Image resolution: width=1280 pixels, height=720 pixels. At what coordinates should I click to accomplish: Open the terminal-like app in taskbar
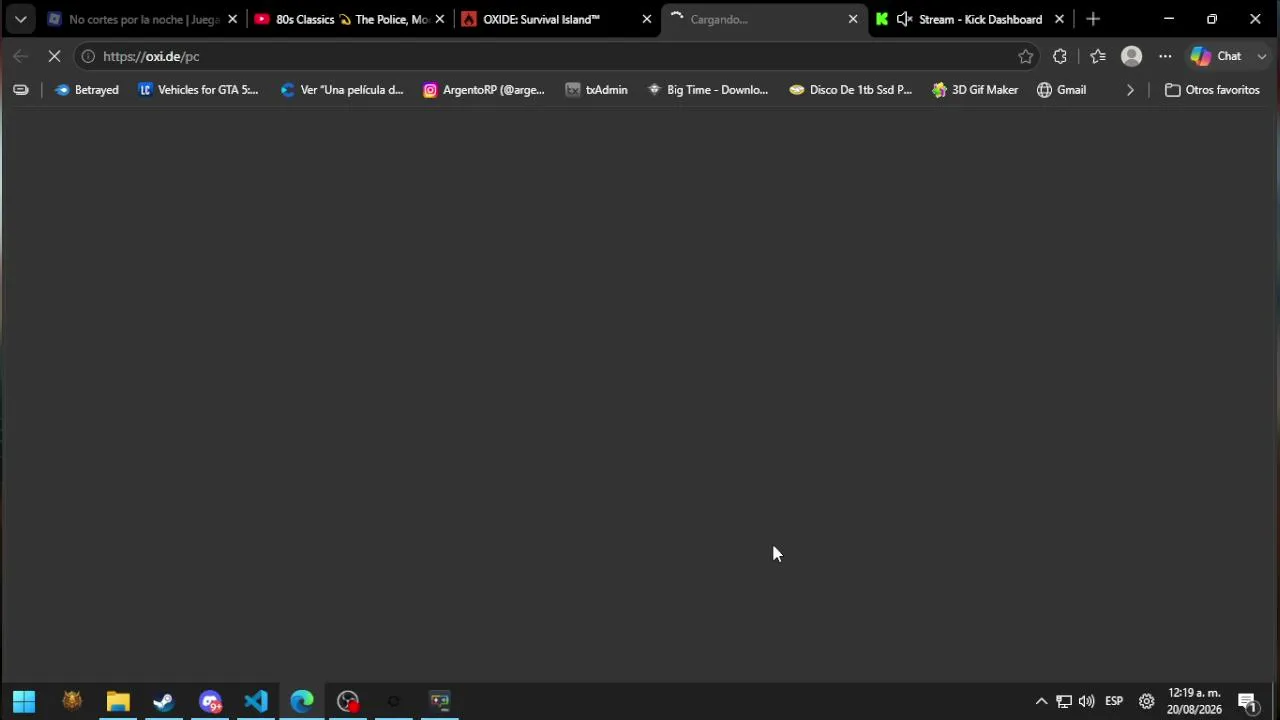point(440,701)
